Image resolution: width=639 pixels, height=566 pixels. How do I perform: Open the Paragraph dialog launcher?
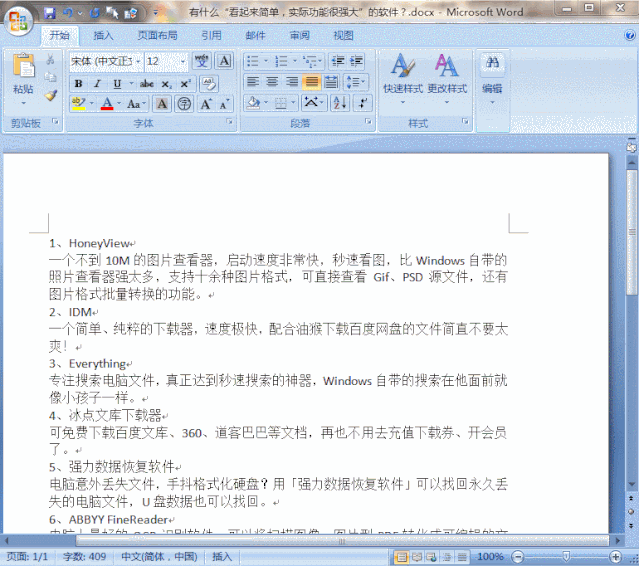pos(368,121)
